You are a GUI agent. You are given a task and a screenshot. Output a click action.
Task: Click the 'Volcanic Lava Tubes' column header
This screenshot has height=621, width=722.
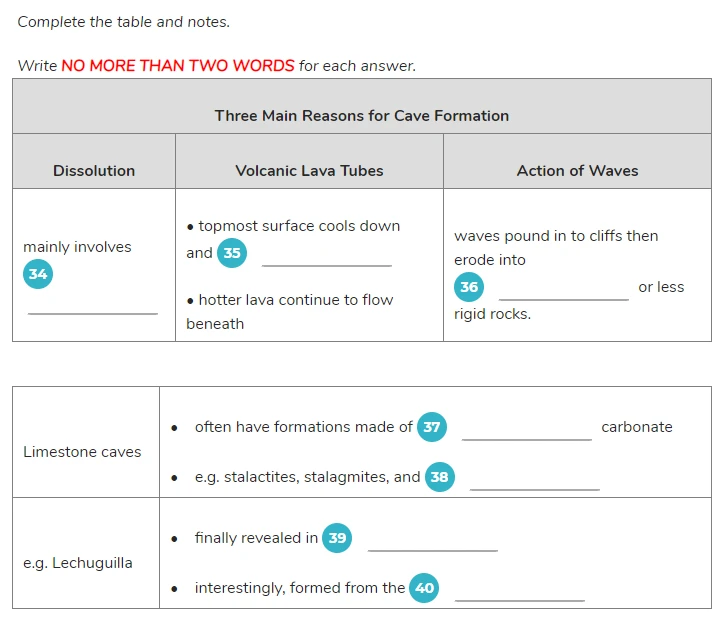[x=309, y=171]
